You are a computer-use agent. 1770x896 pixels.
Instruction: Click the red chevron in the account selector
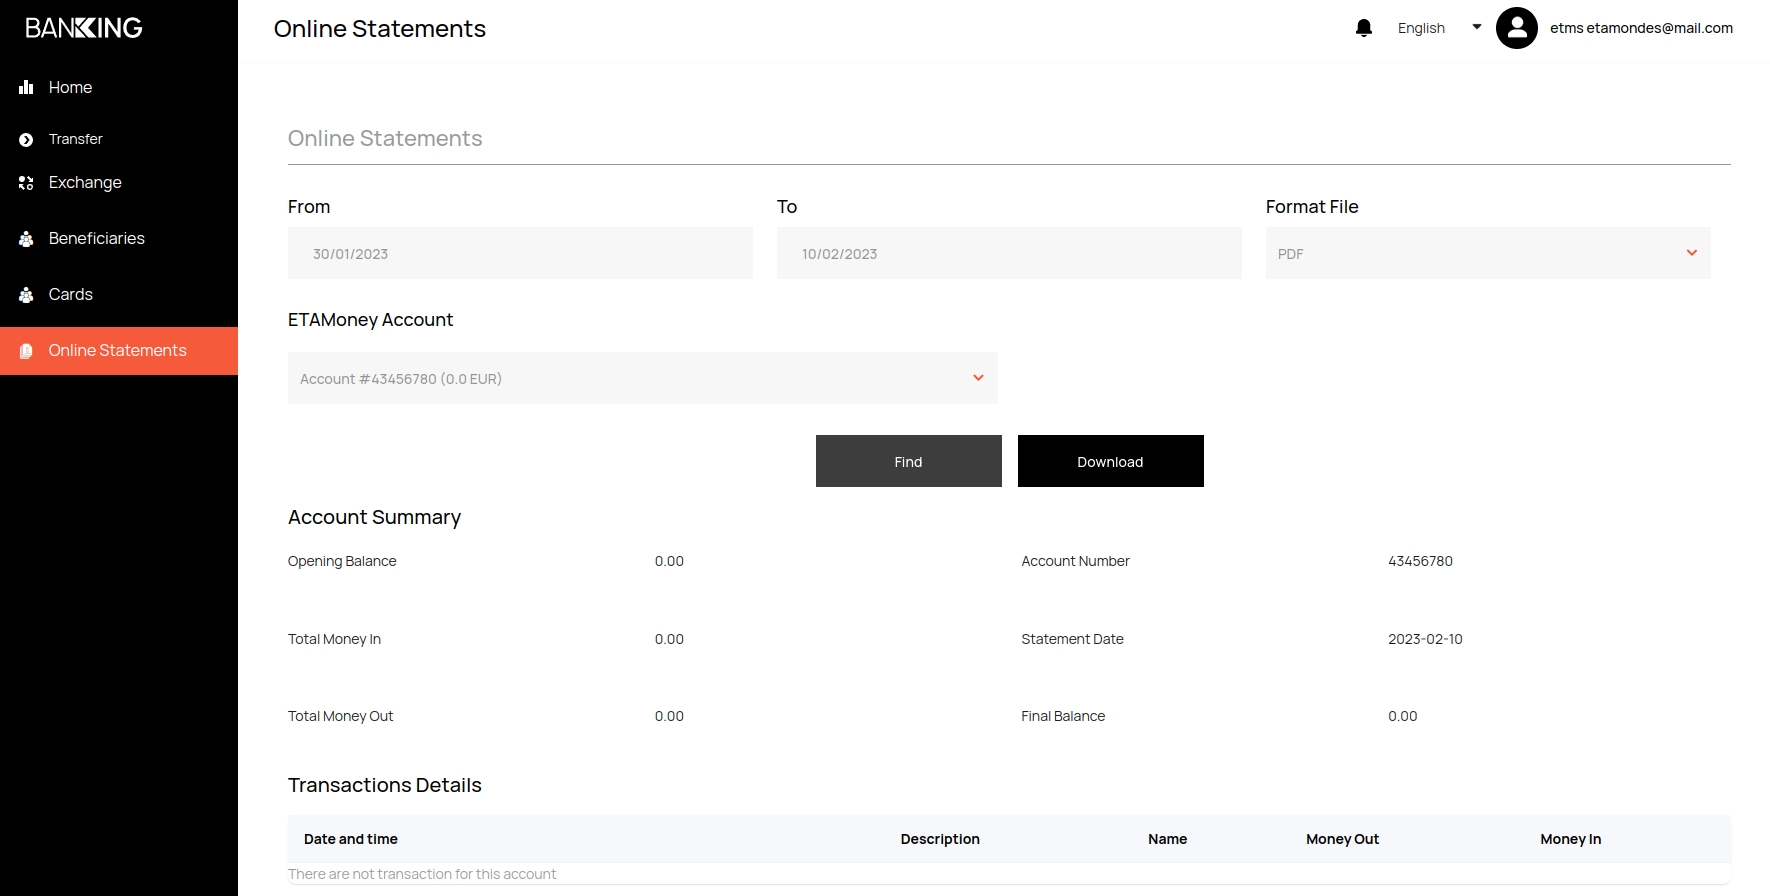[x=978, y=378]
